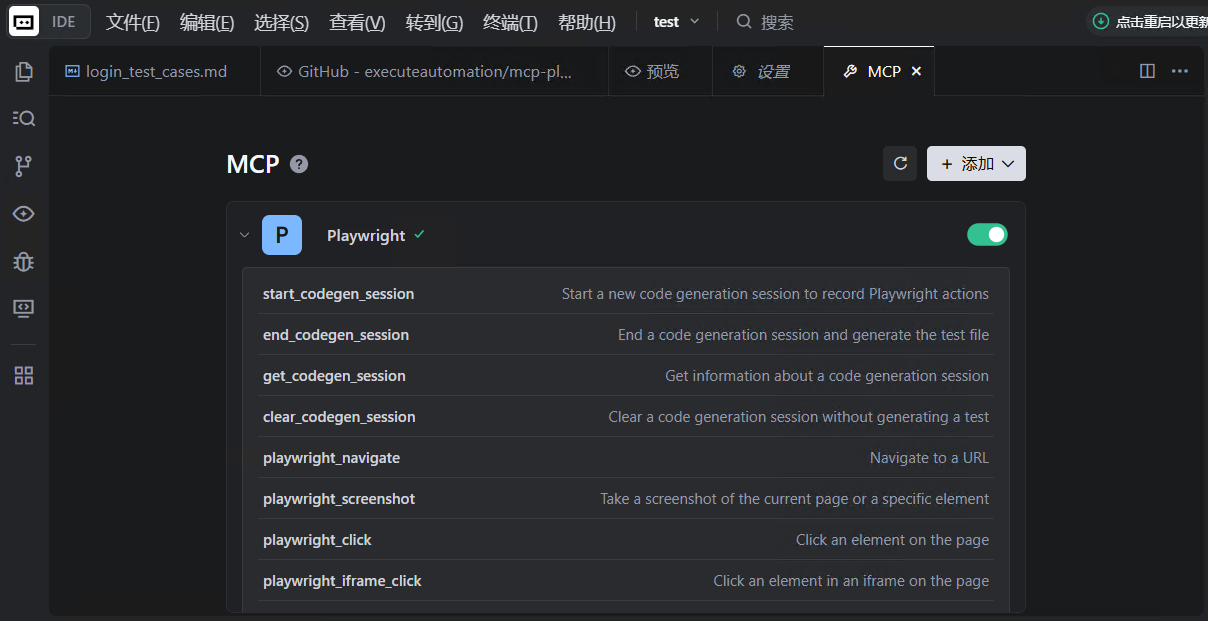Screen dimensions: 1208x621
Task: Open the search panel icon in sidebar
Action: coord(24,118)
